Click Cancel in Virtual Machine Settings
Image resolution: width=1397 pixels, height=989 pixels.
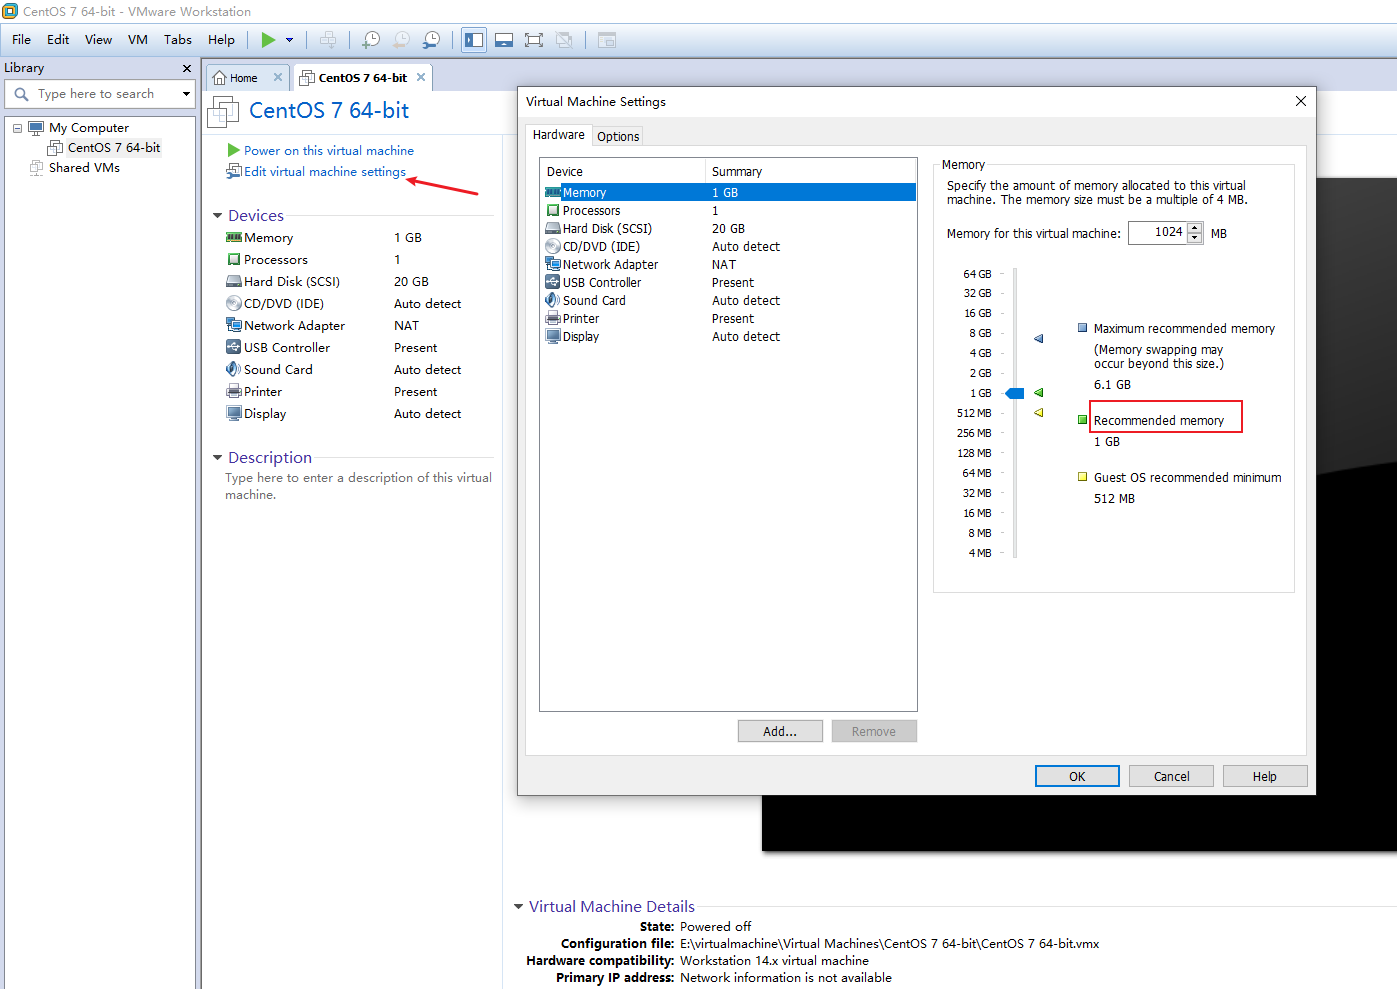[x=1171, y=776]
